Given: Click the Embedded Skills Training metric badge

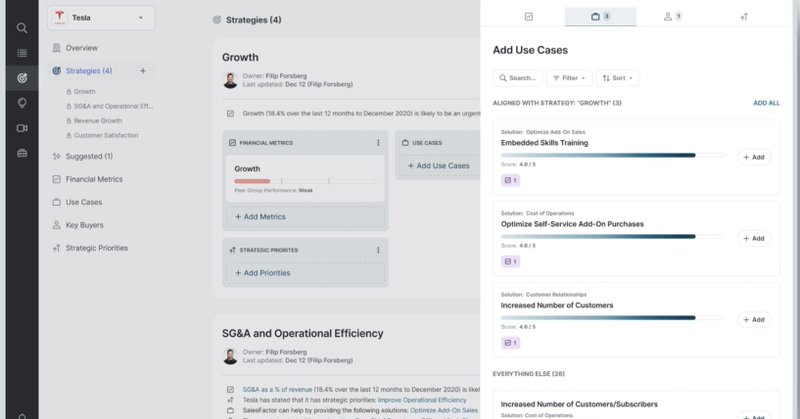Looking at the screenshot, I should click(510, 180).
